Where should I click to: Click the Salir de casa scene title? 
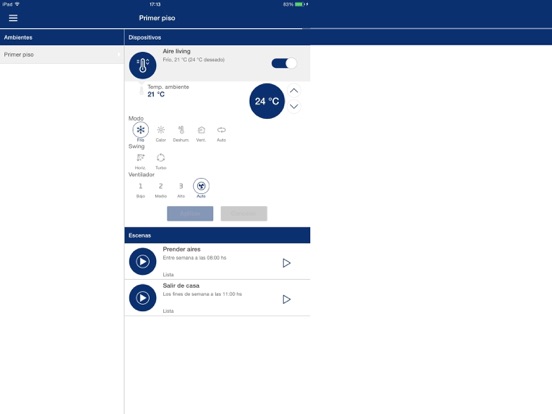pyautogui.click(x=181, y=286)
